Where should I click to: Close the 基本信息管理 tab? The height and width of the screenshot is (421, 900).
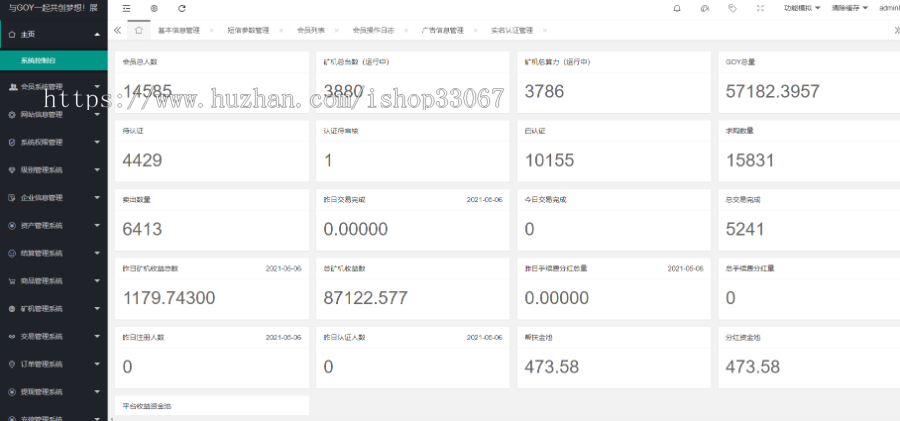point(212,30)
